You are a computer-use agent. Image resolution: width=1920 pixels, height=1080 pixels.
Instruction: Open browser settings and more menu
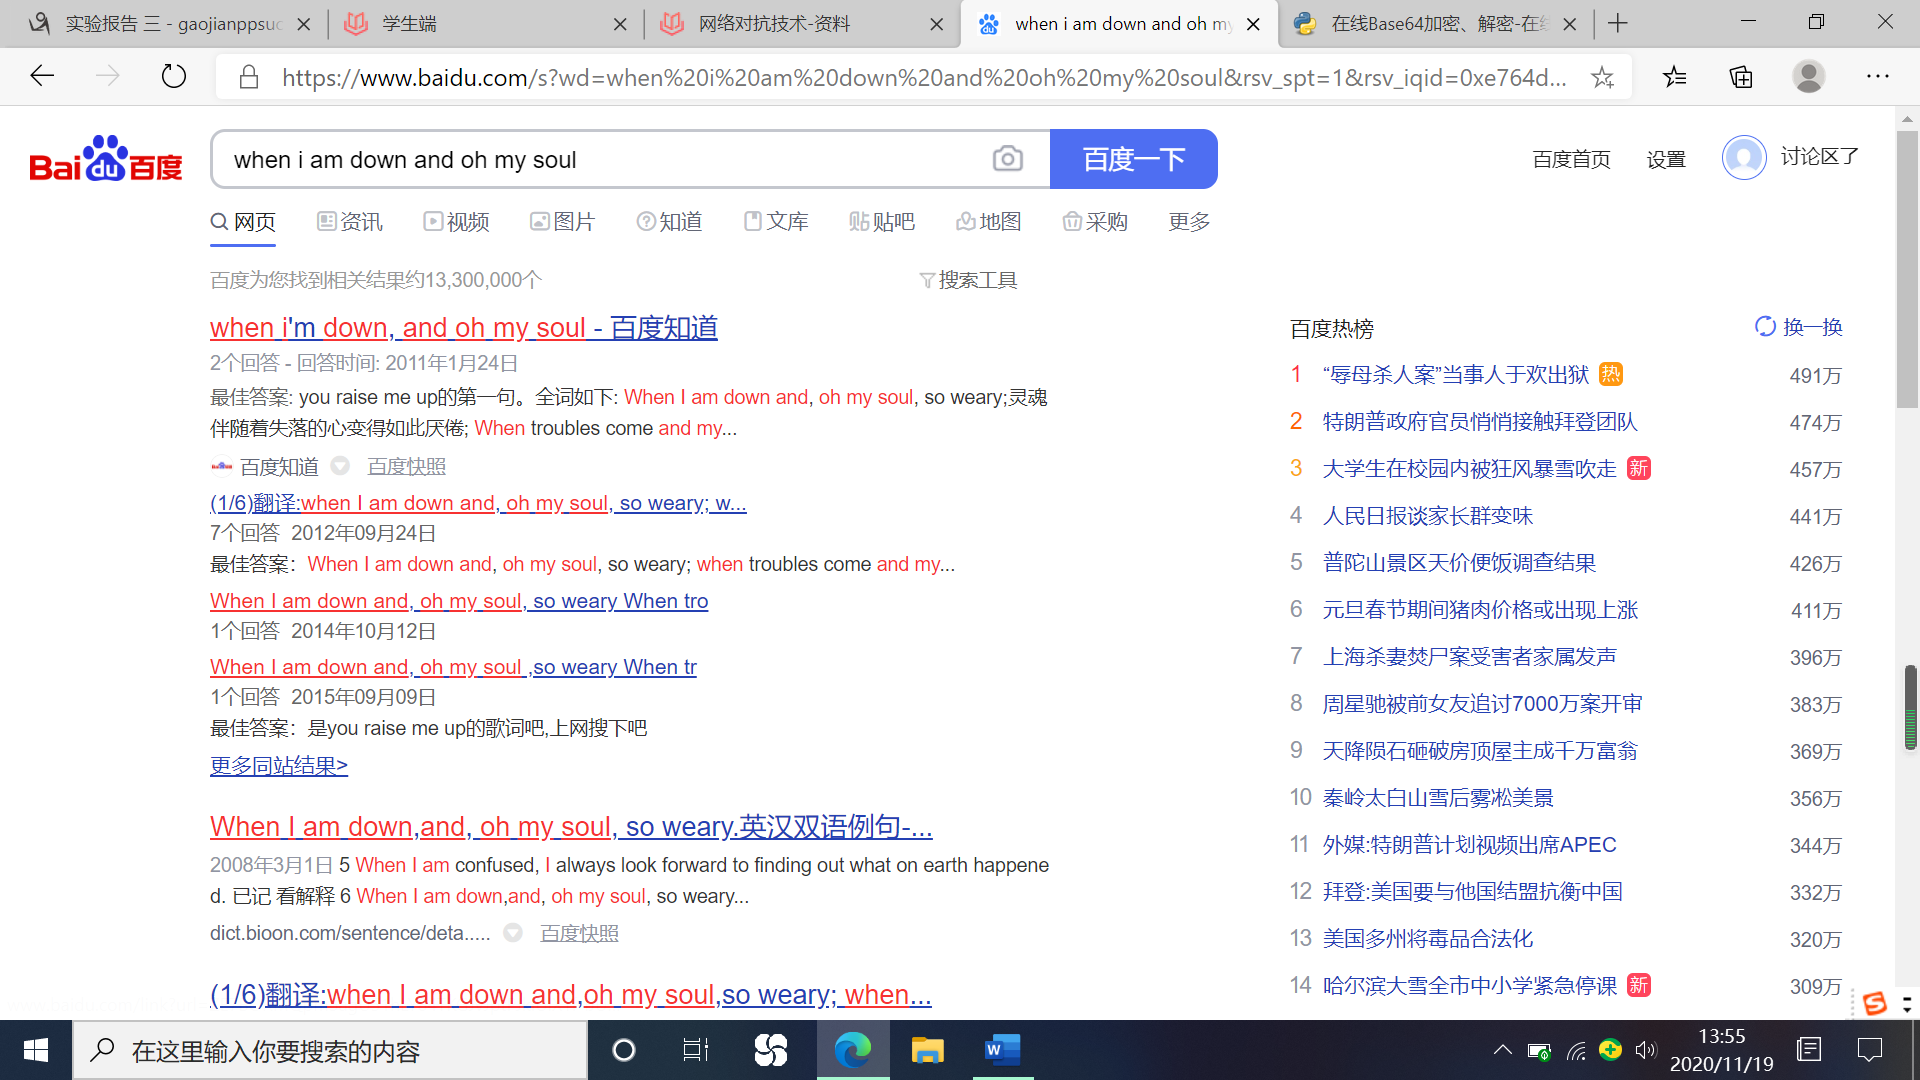tap(1877, 77)
